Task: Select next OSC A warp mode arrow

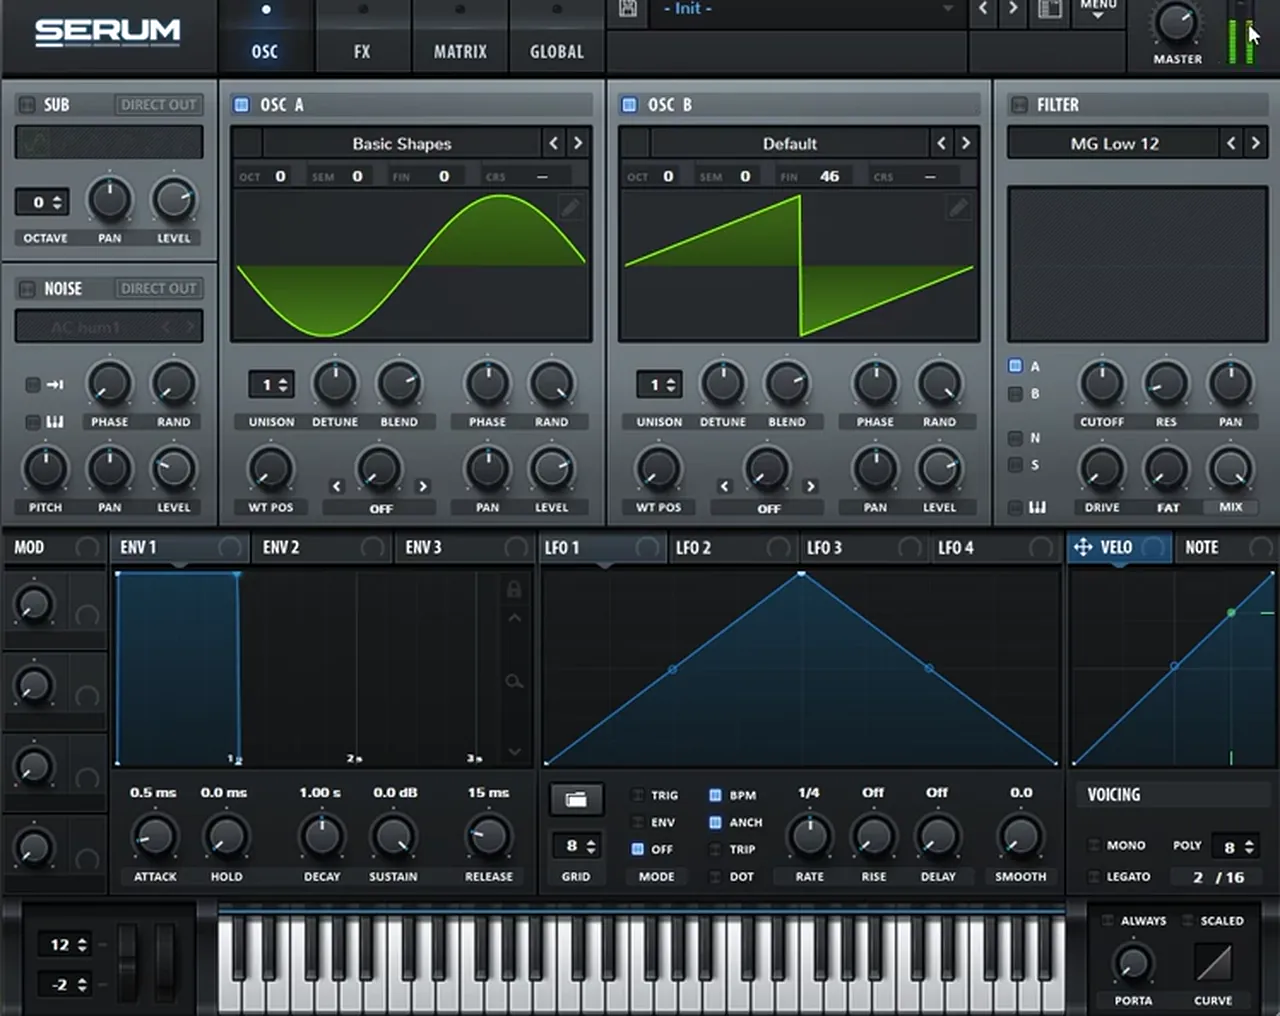Action: [423, 486]
